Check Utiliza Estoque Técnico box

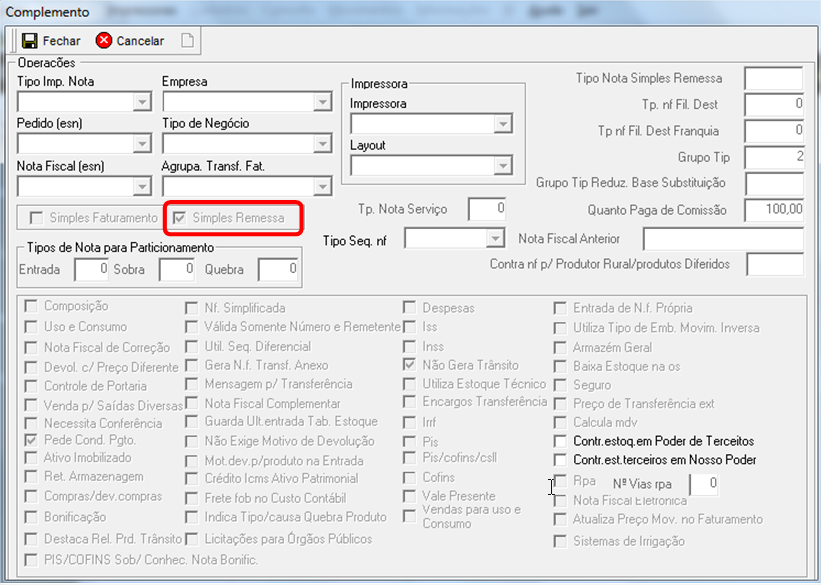(409, 384)
